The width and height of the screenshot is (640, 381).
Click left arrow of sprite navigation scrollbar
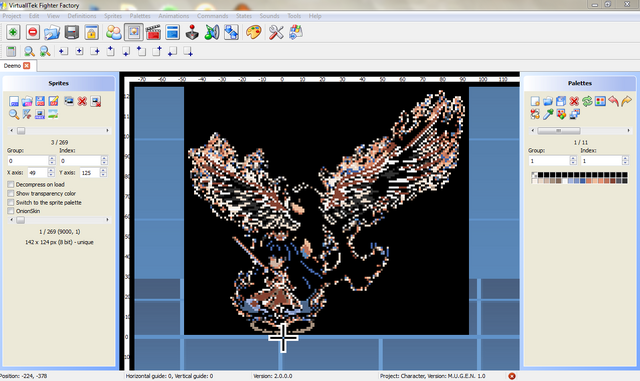11,131
